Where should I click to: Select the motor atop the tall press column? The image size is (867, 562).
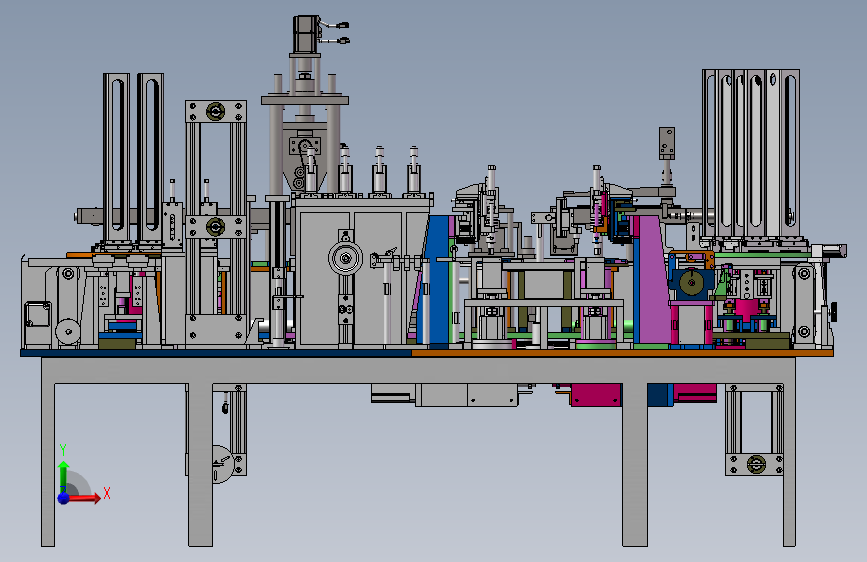(x=306, y=35)
